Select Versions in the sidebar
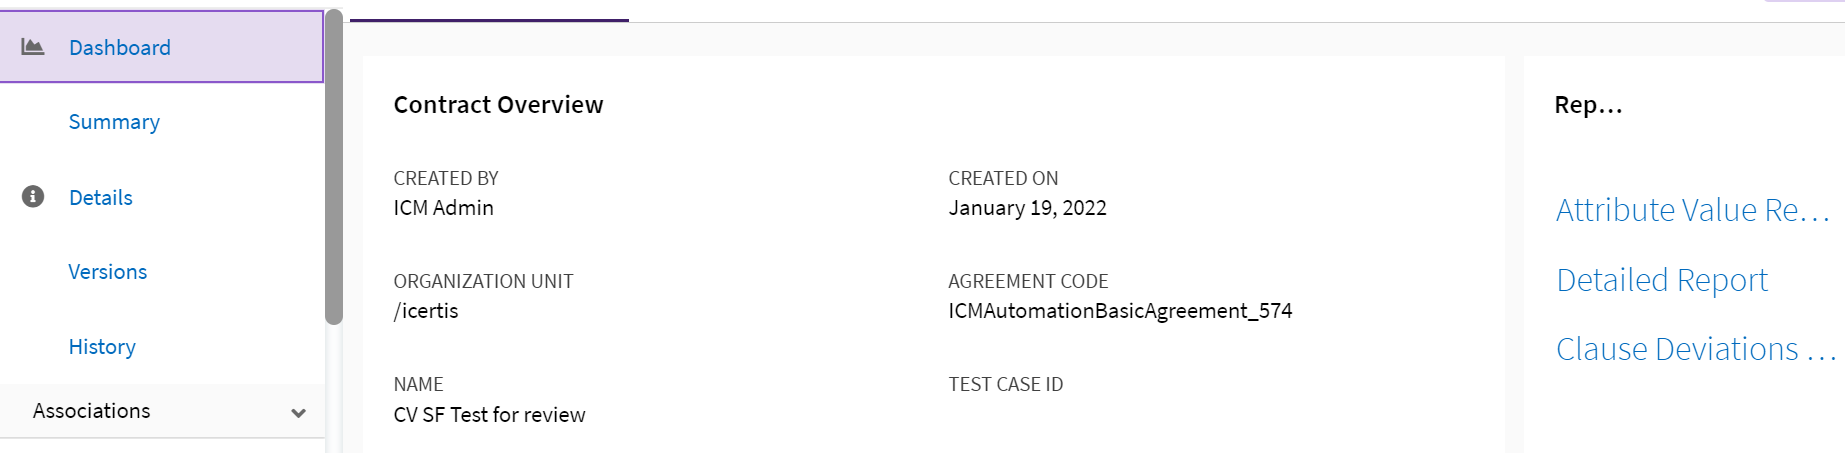This screenshot has width=1845, height=453. 108,272
